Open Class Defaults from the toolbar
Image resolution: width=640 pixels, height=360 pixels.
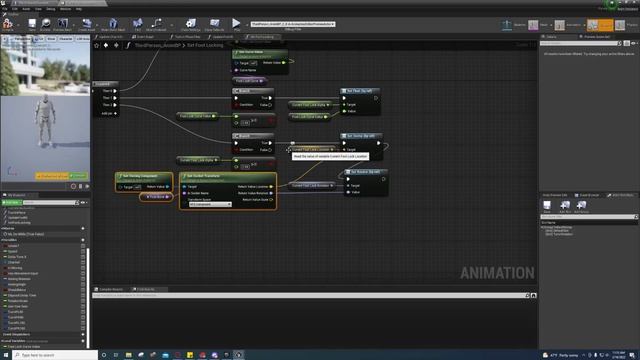pos(214,24)
